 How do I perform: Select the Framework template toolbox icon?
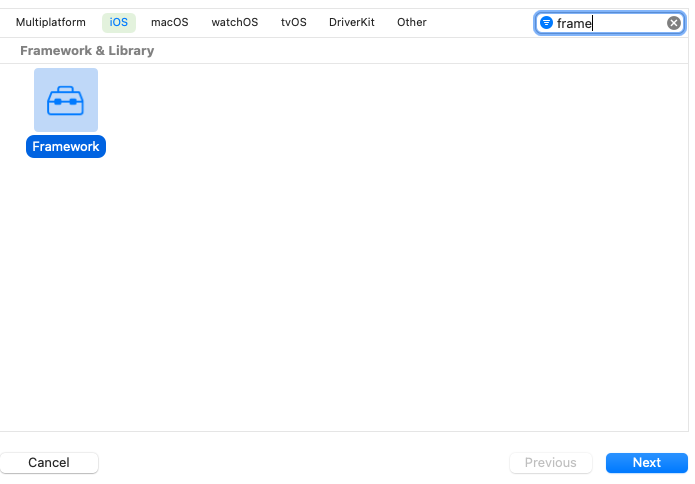pyautogui.click(x=66, y=100)
